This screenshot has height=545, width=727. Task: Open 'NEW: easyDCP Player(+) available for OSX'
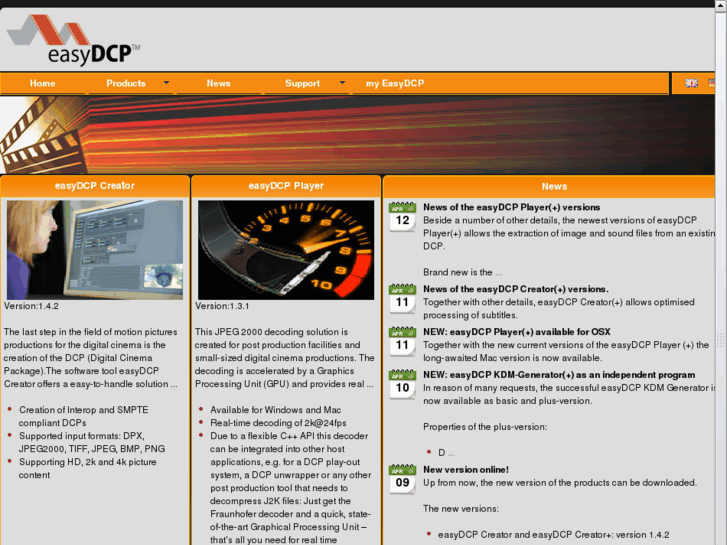(517, 332)
